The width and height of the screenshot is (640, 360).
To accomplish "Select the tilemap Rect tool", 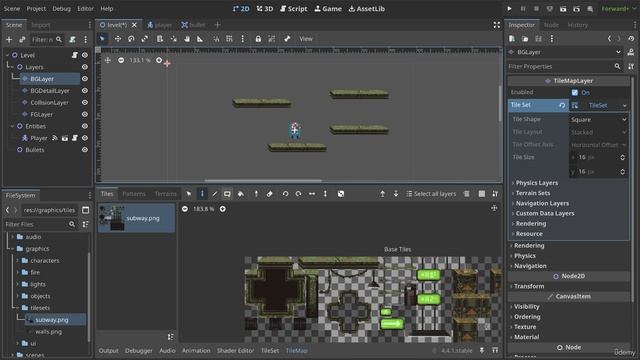I will point(227,194).
